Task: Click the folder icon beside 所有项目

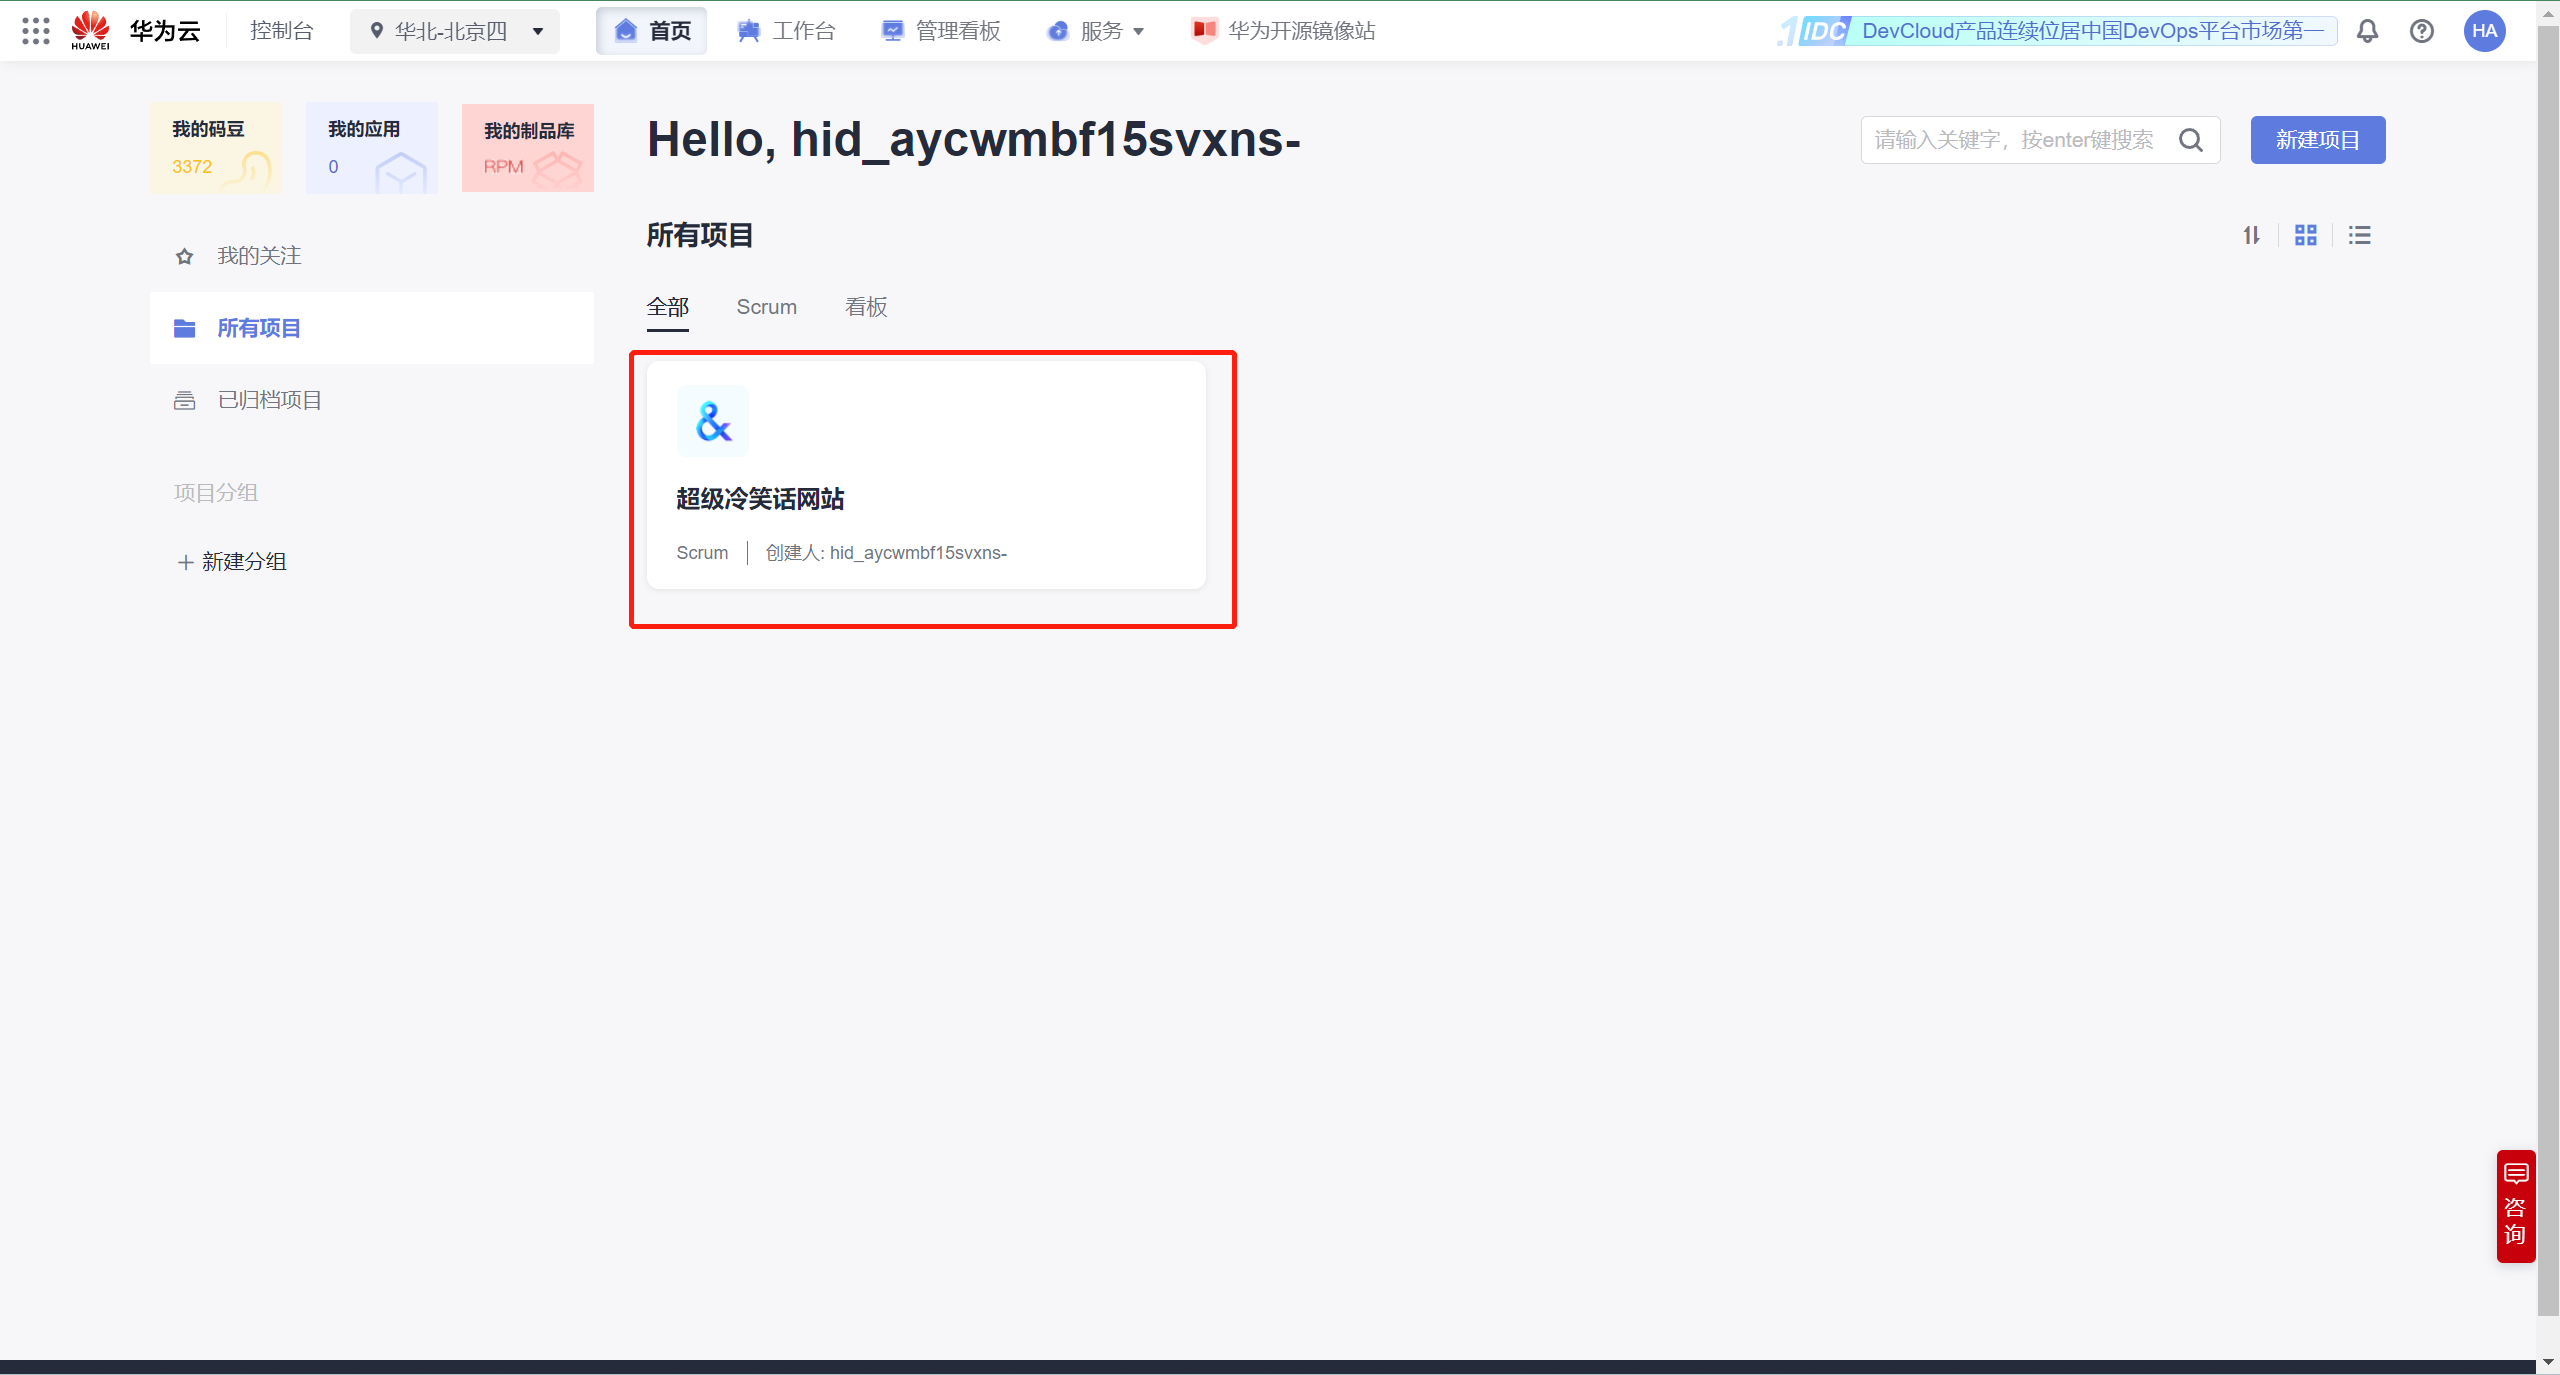Action: coord(184,328)
